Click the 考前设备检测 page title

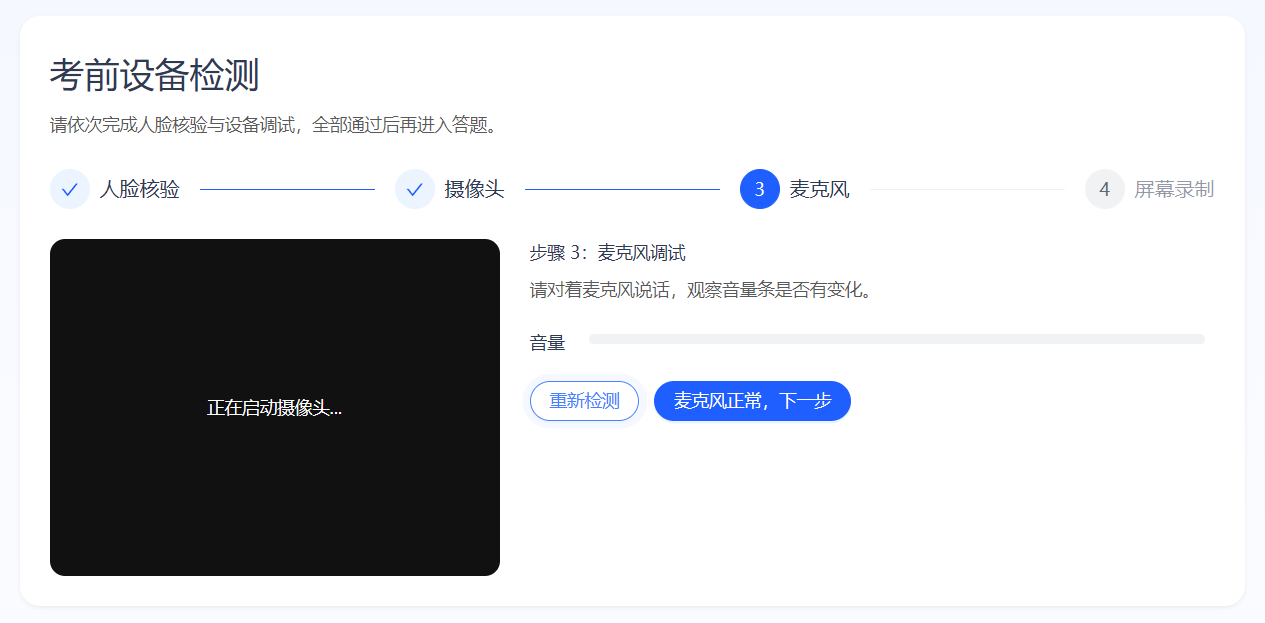pos(155,76)
